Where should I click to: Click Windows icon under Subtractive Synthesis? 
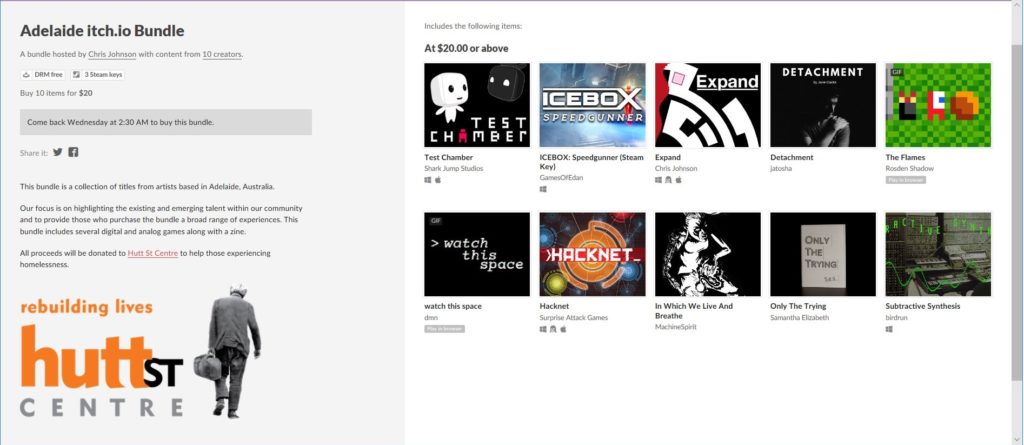889,329
